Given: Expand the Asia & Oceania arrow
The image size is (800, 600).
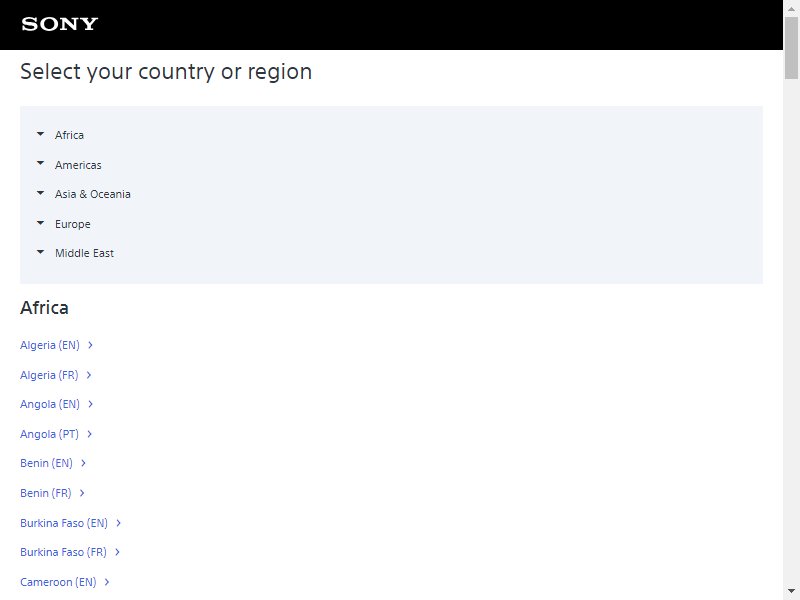Looking at the screenshot, I should coord(40,193).
